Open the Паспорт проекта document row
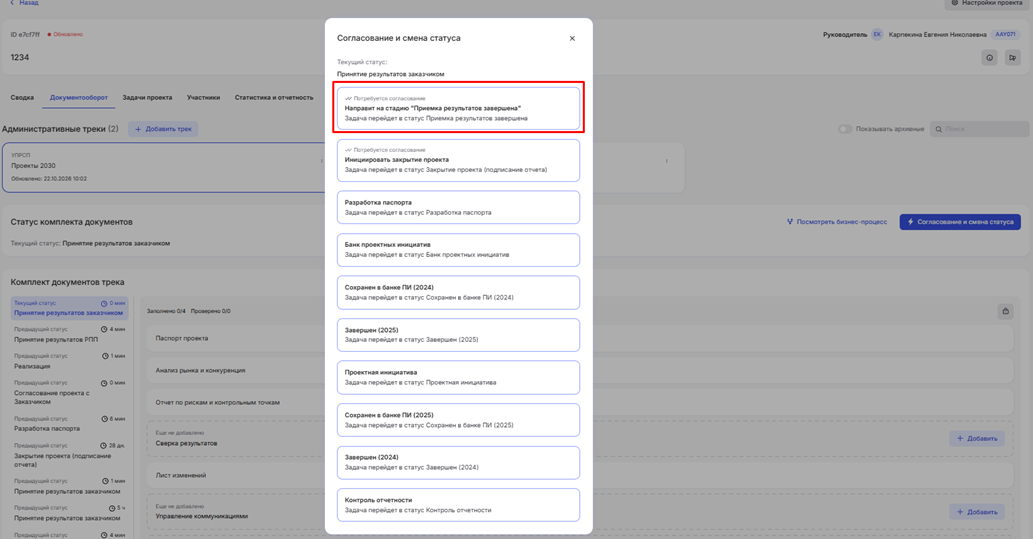Screen dimensions: 1033x539 (580, 339)
